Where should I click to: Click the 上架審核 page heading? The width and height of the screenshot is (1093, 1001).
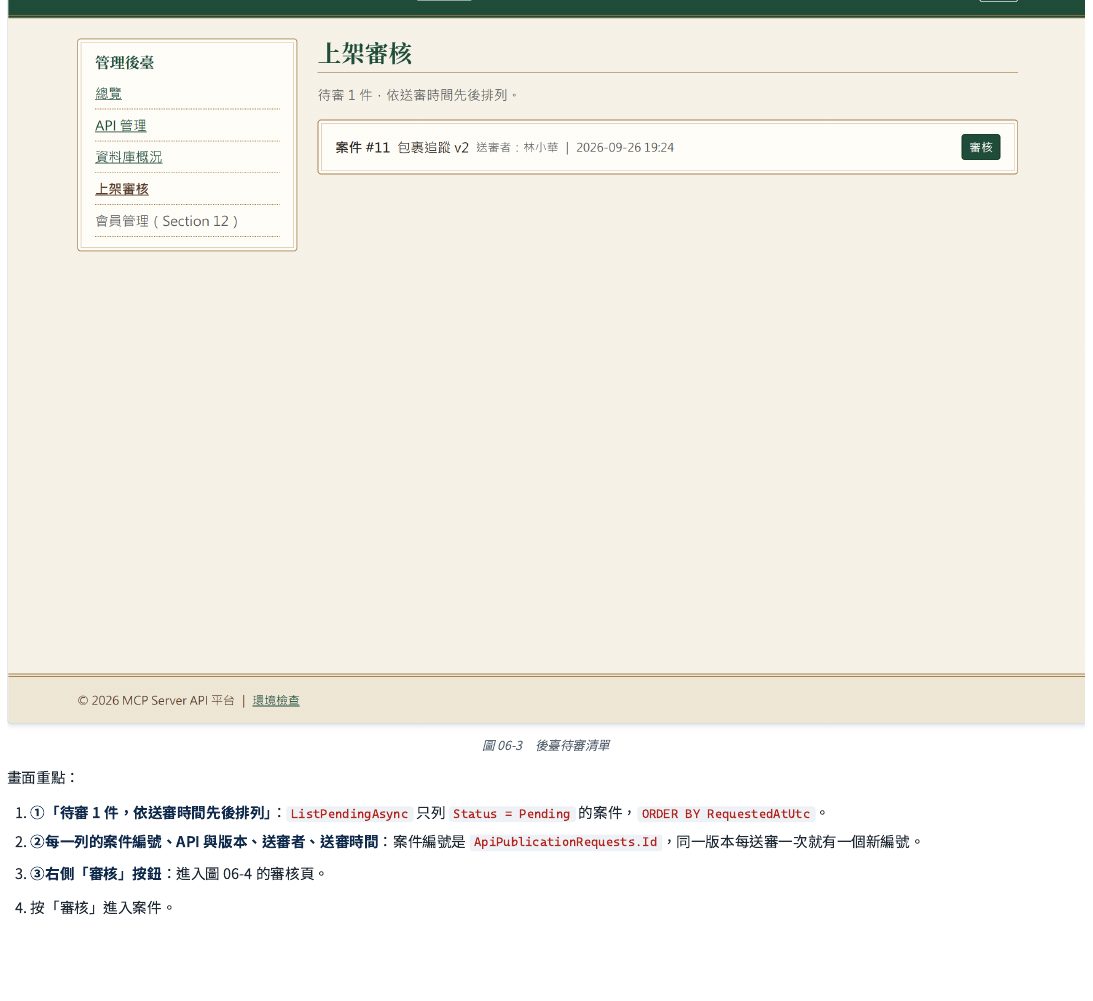365,54
